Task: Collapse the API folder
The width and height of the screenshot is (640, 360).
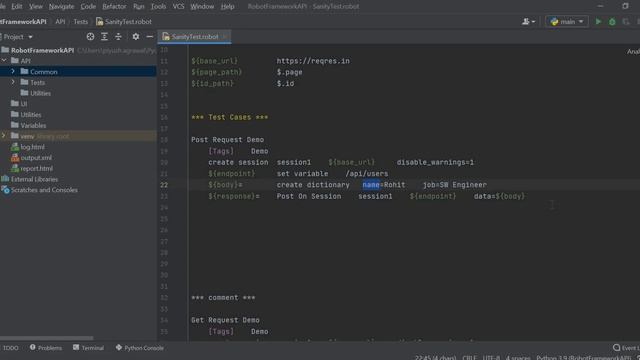Action: 4,60
